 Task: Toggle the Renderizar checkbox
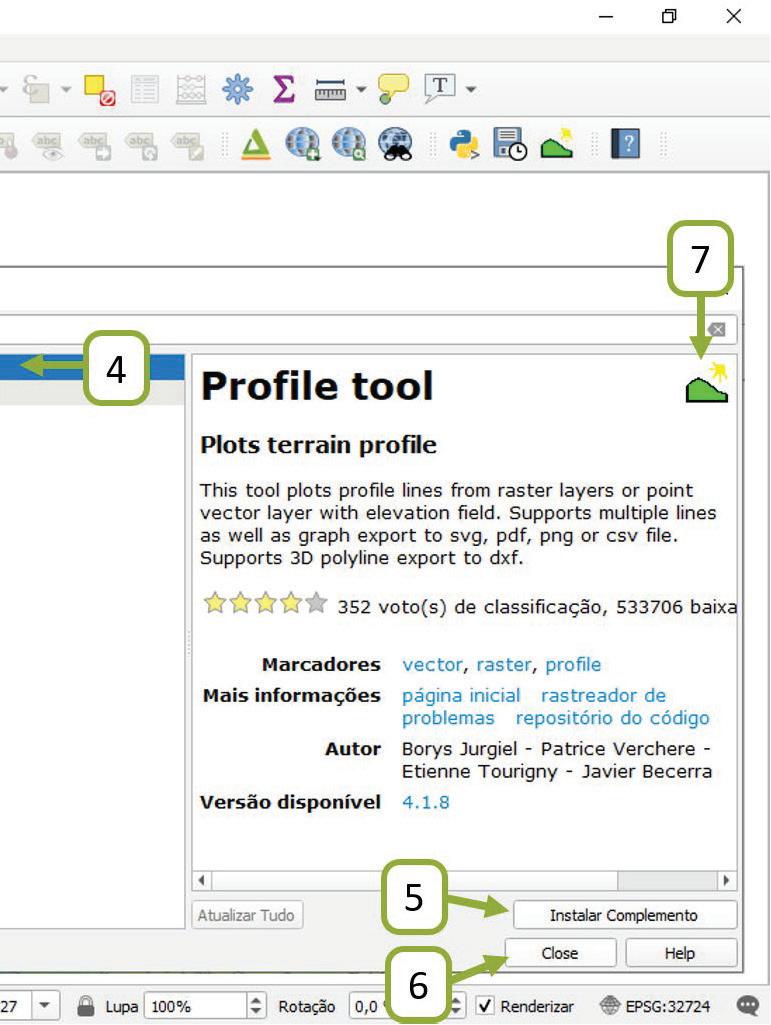tap(485, 1005)
